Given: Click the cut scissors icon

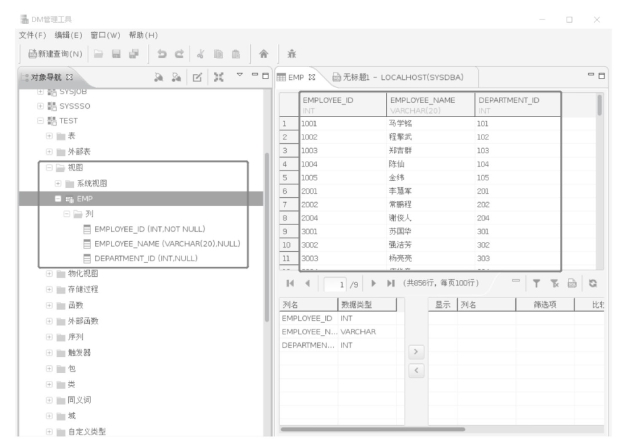Looking at the screenshot, I should tap(201, 54).
